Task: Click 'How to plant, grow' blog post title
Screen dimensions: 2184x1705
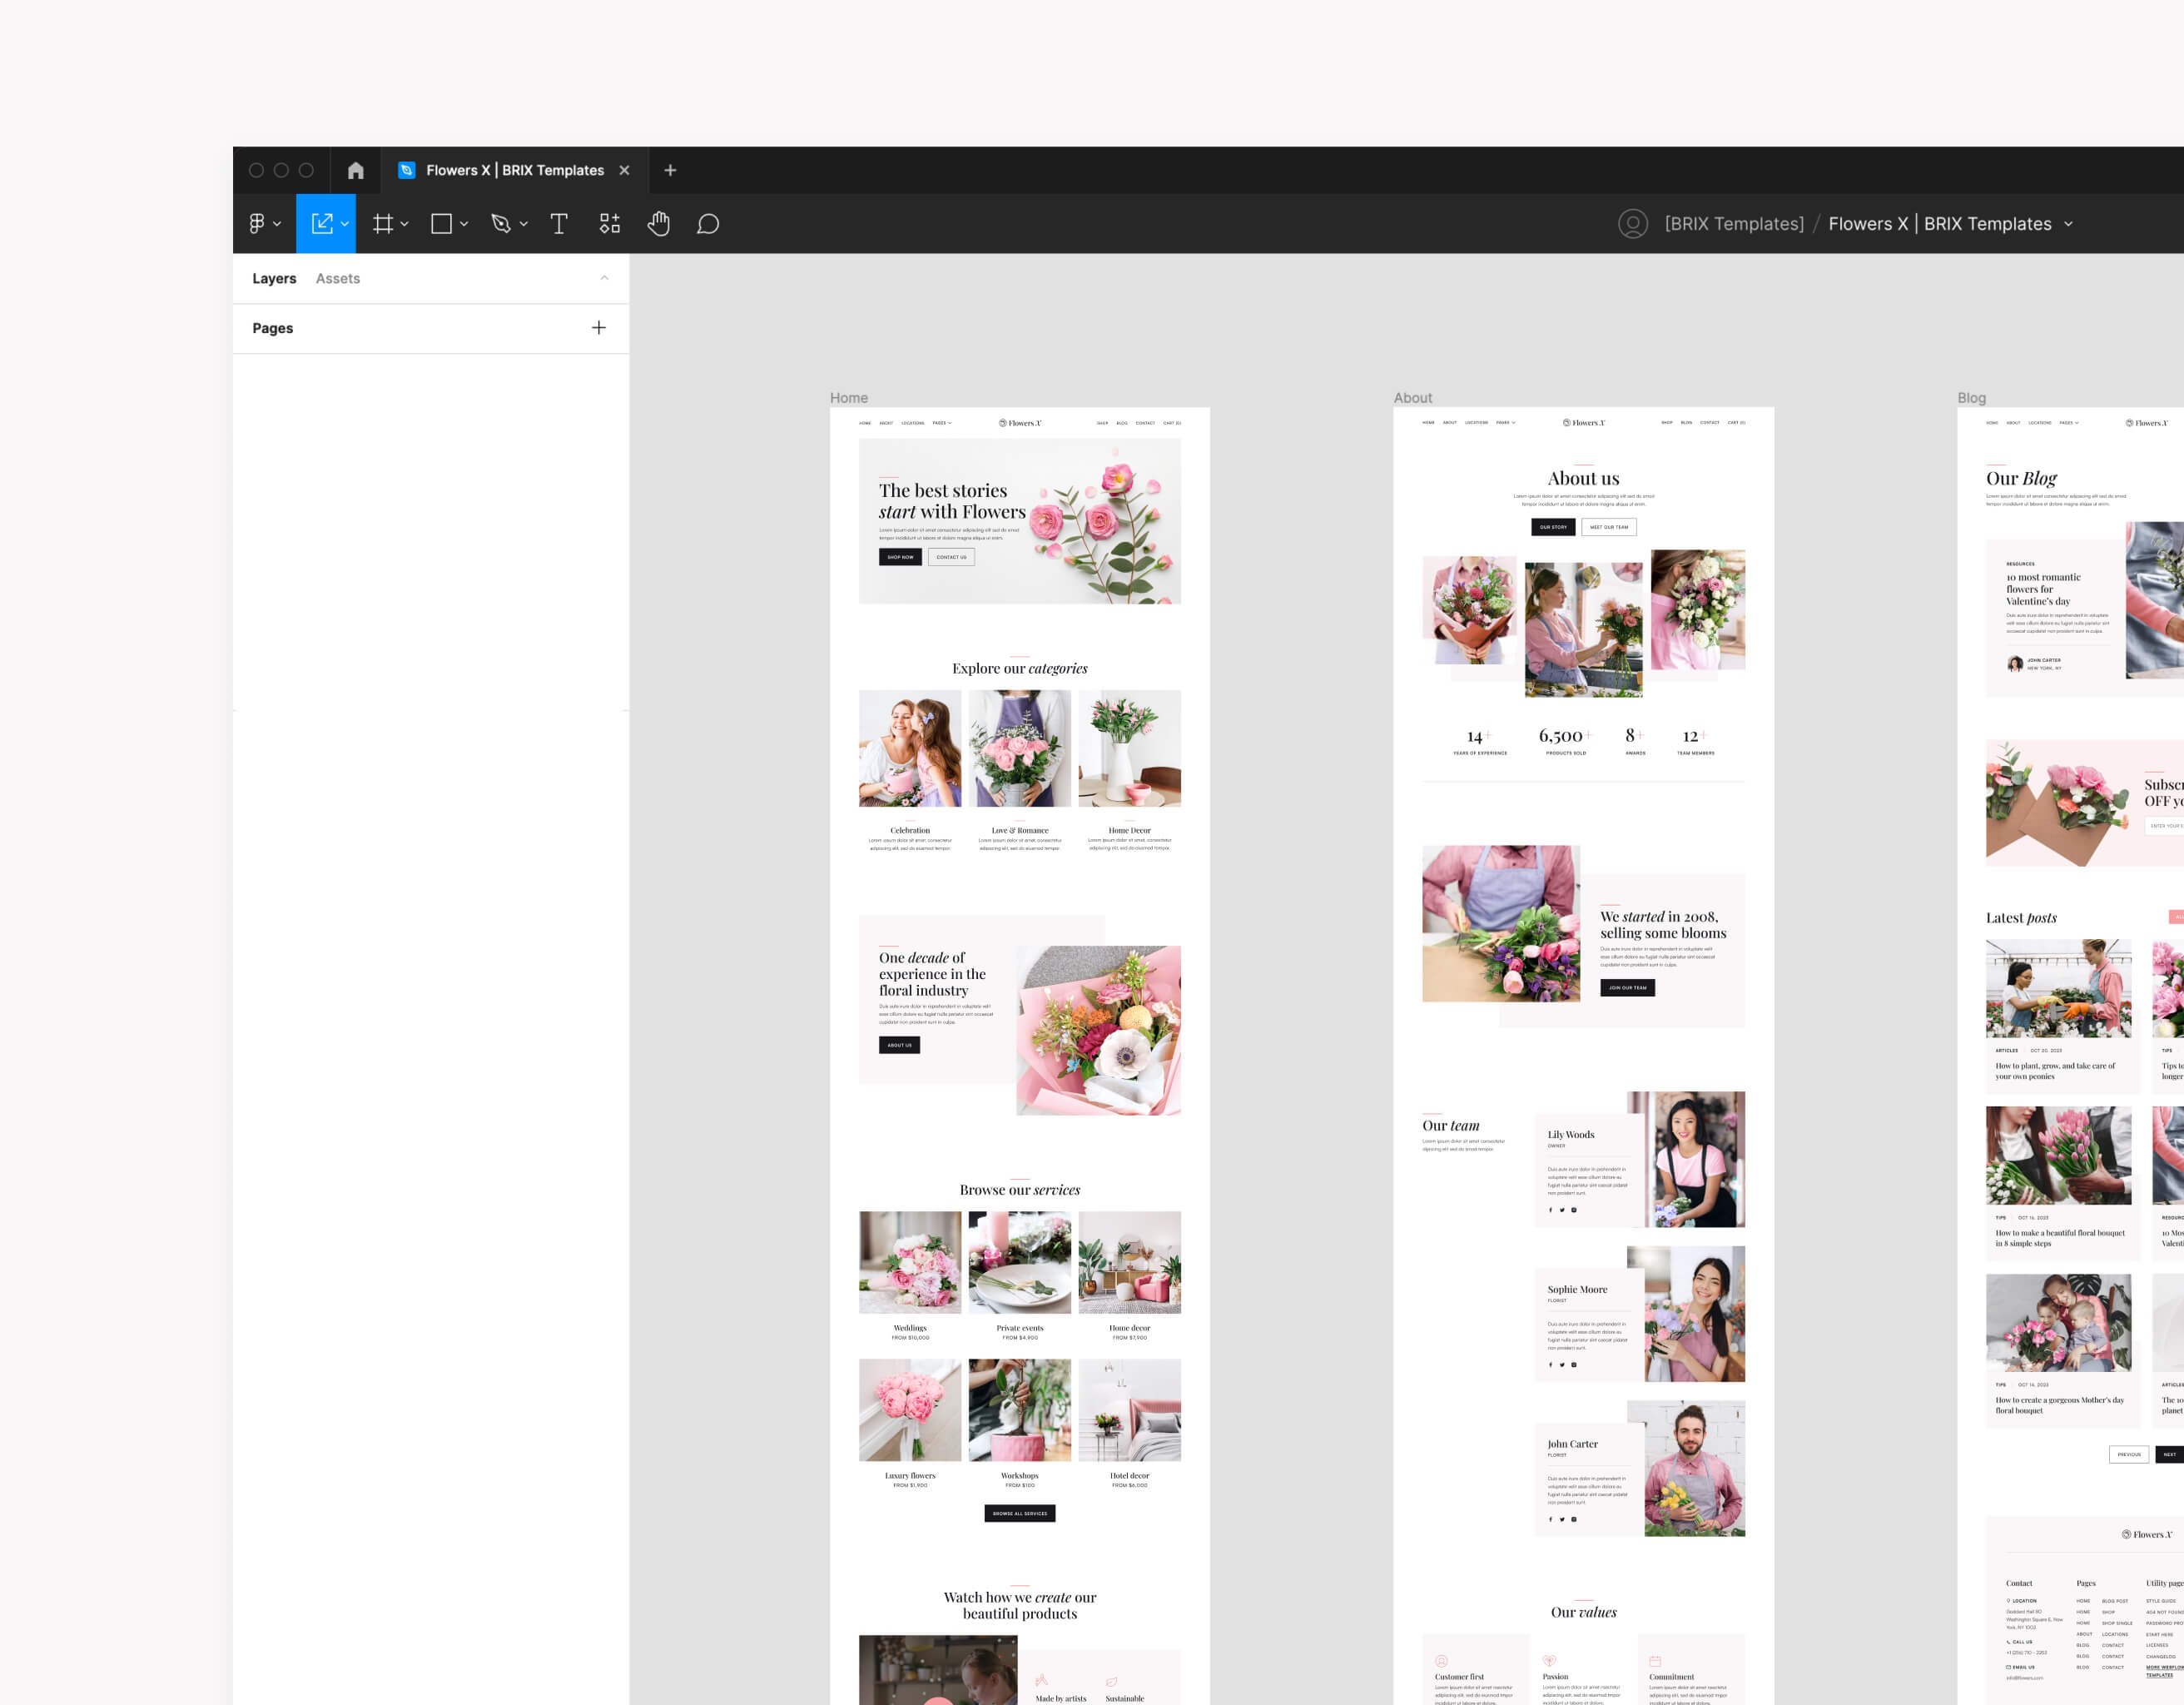Action: tap(2055, 1071)
